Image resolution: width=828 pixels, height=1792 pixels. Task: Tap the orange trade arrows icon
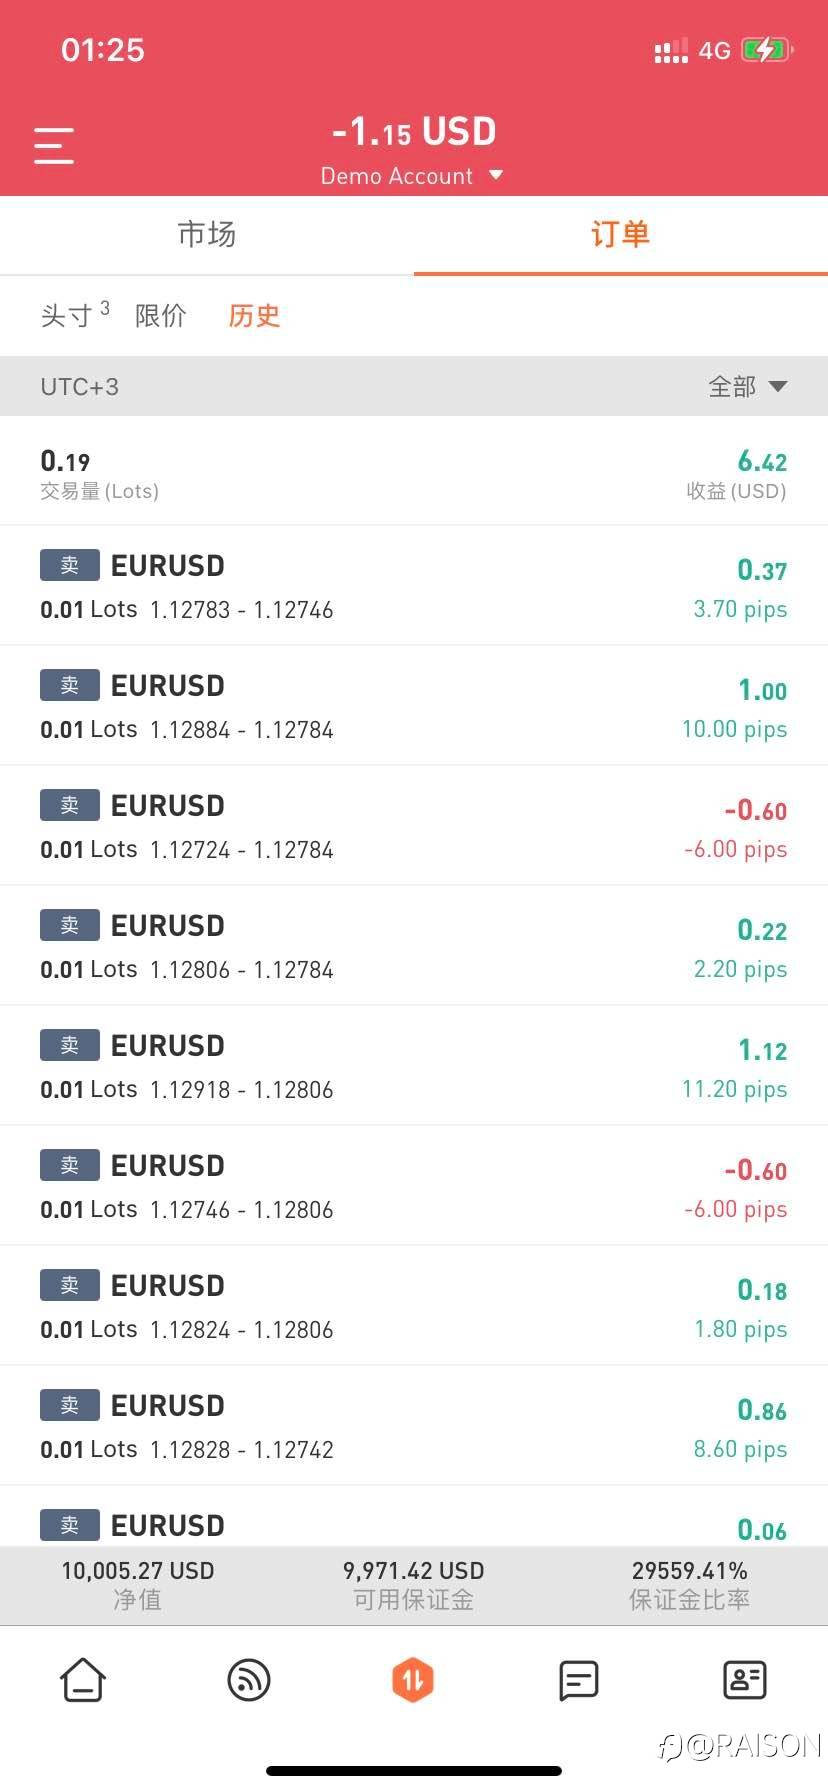413,1680
